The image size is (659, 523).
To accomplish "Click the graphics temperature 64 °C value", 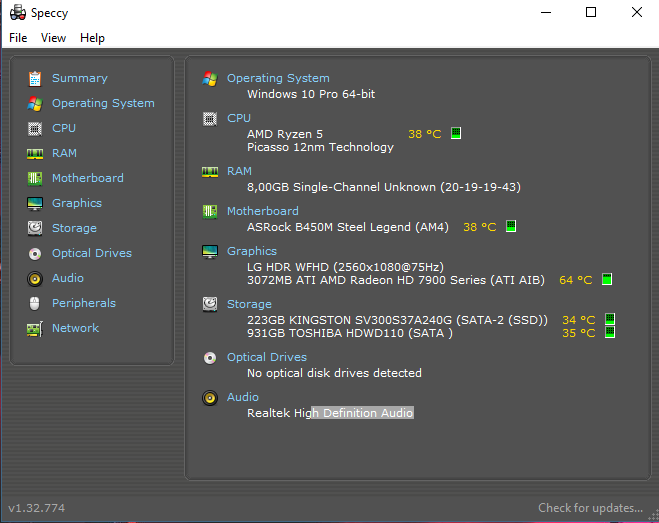I will coord(576,280).
